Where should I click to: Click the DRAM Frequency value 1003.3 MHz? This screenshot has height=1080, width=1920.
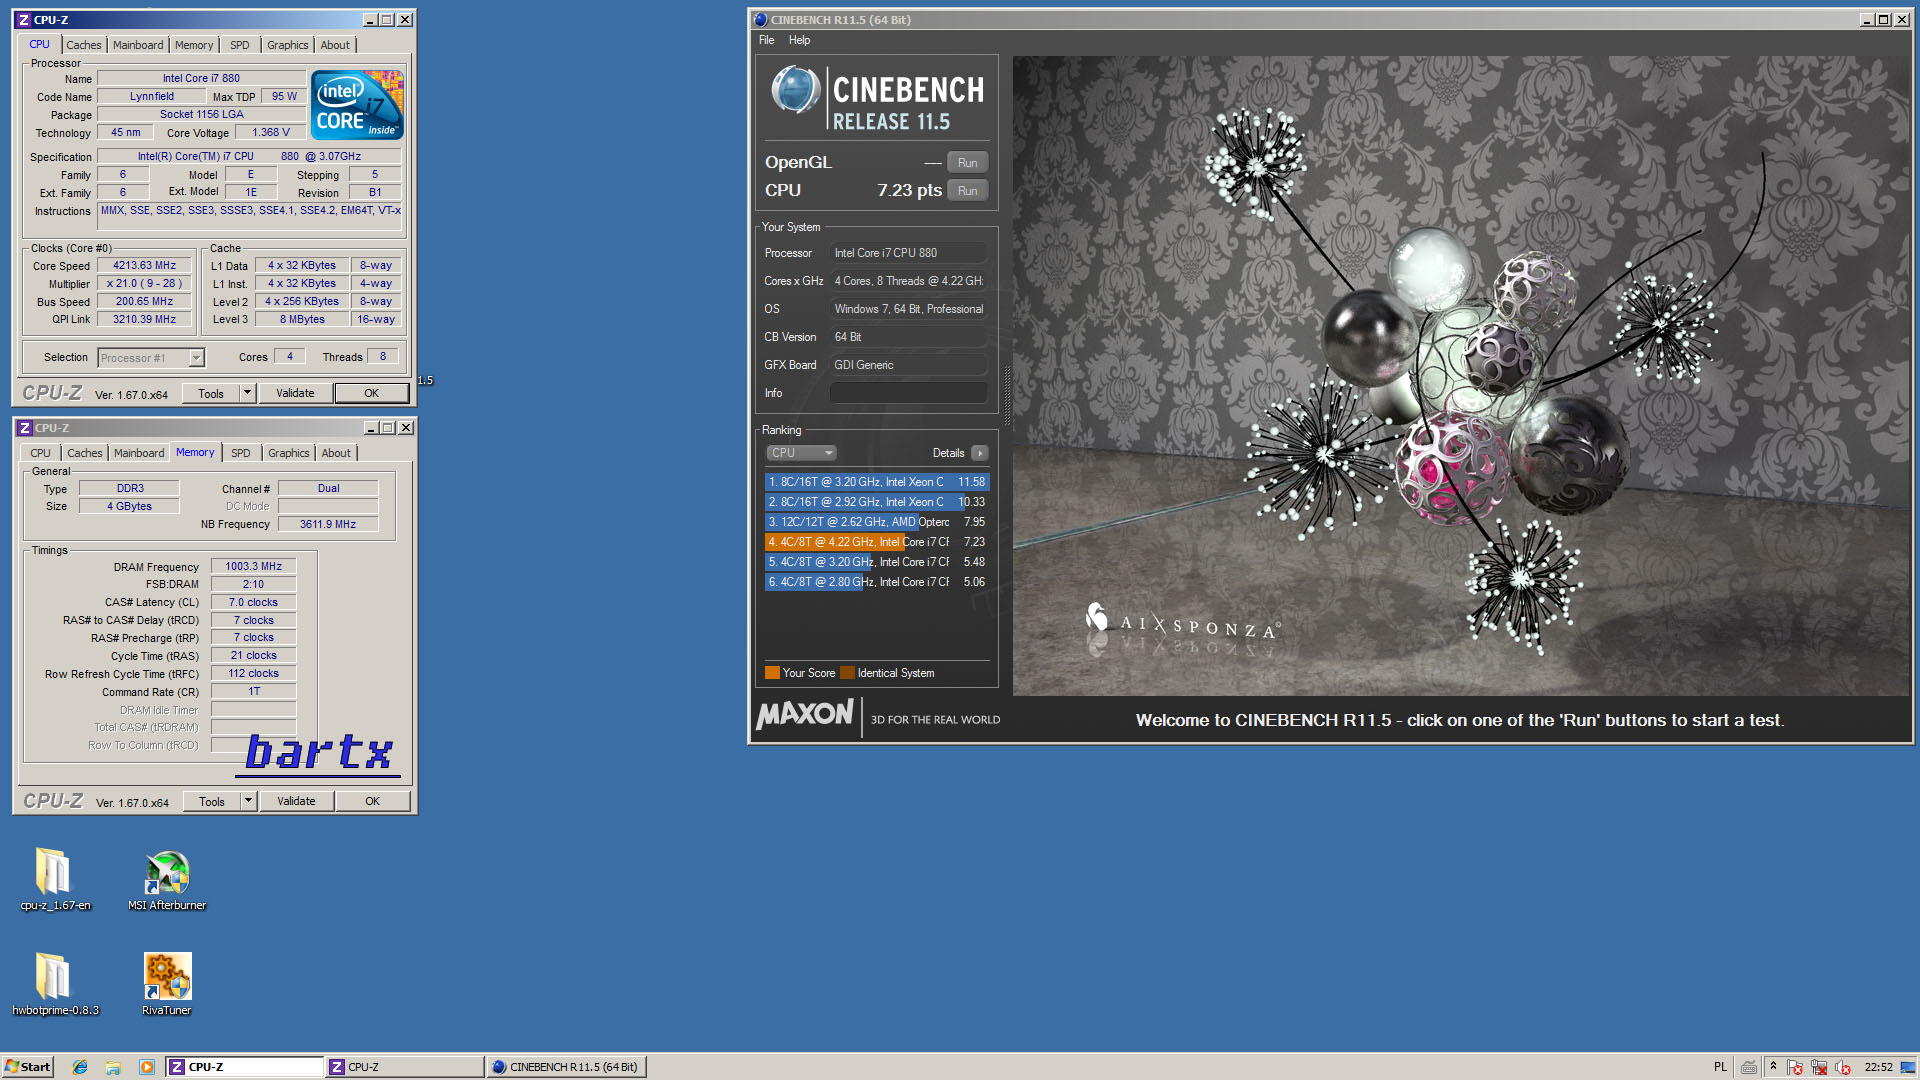pyautogui.click(x=254, y=566)
